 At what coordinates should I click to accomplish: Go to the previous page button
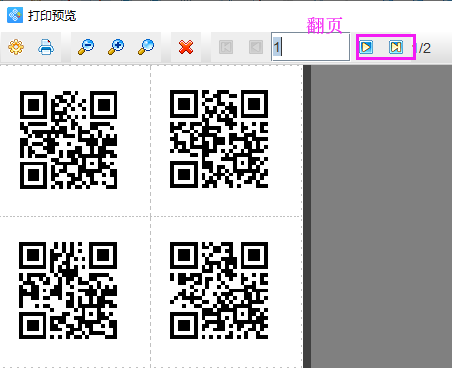click(256, 47)
